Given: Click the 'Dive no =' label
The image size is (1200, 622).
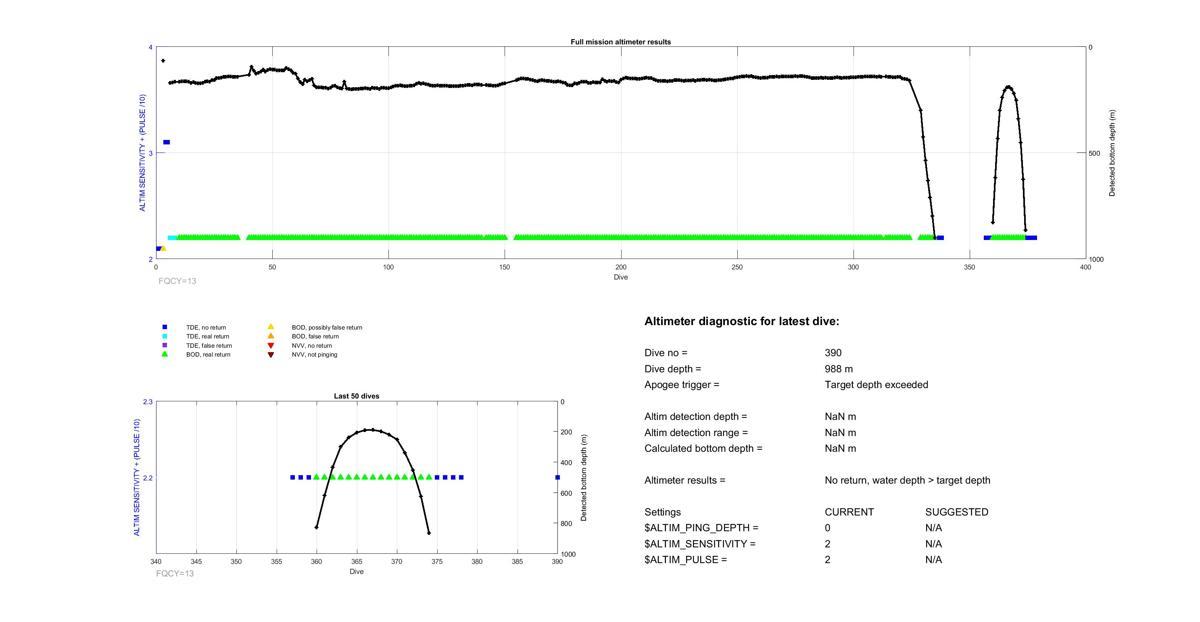Looking at the screenshot, I should (x=666, y=353).
